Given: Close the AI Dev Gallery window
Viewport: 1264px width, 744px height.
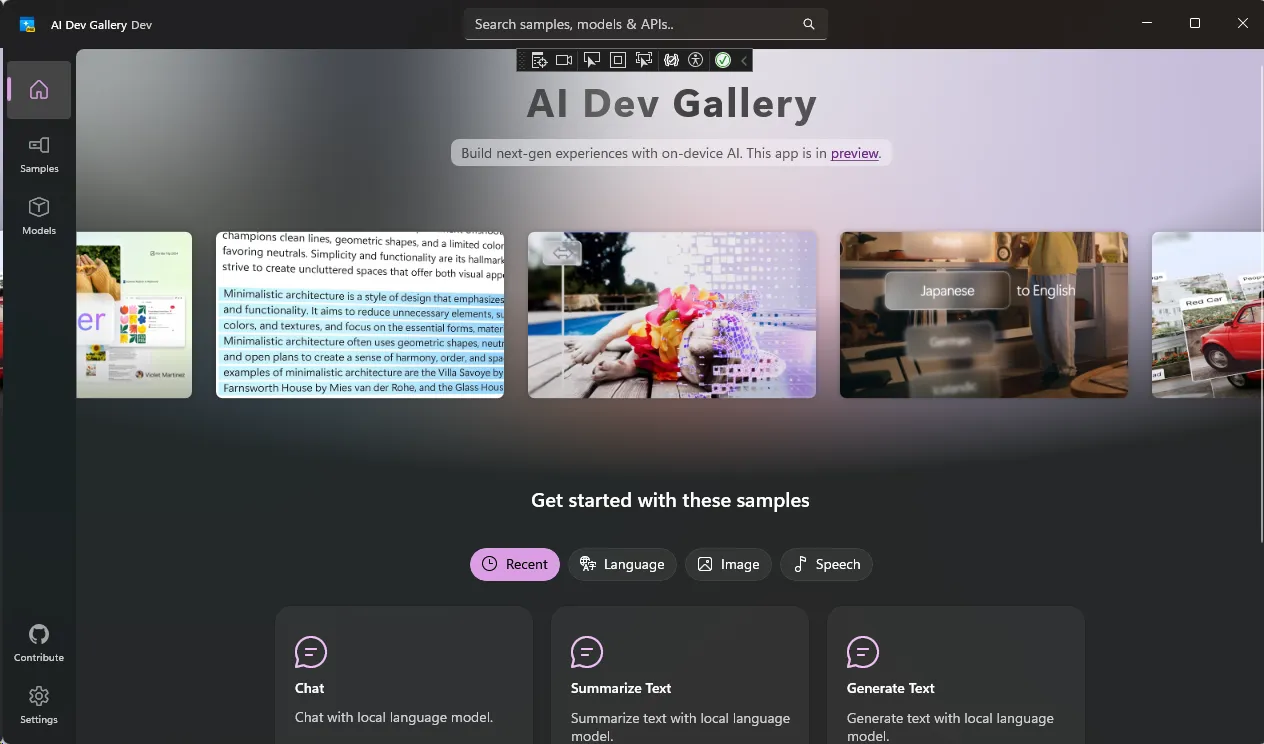Looking at the screenshot, I should (x=1242, y=23).
